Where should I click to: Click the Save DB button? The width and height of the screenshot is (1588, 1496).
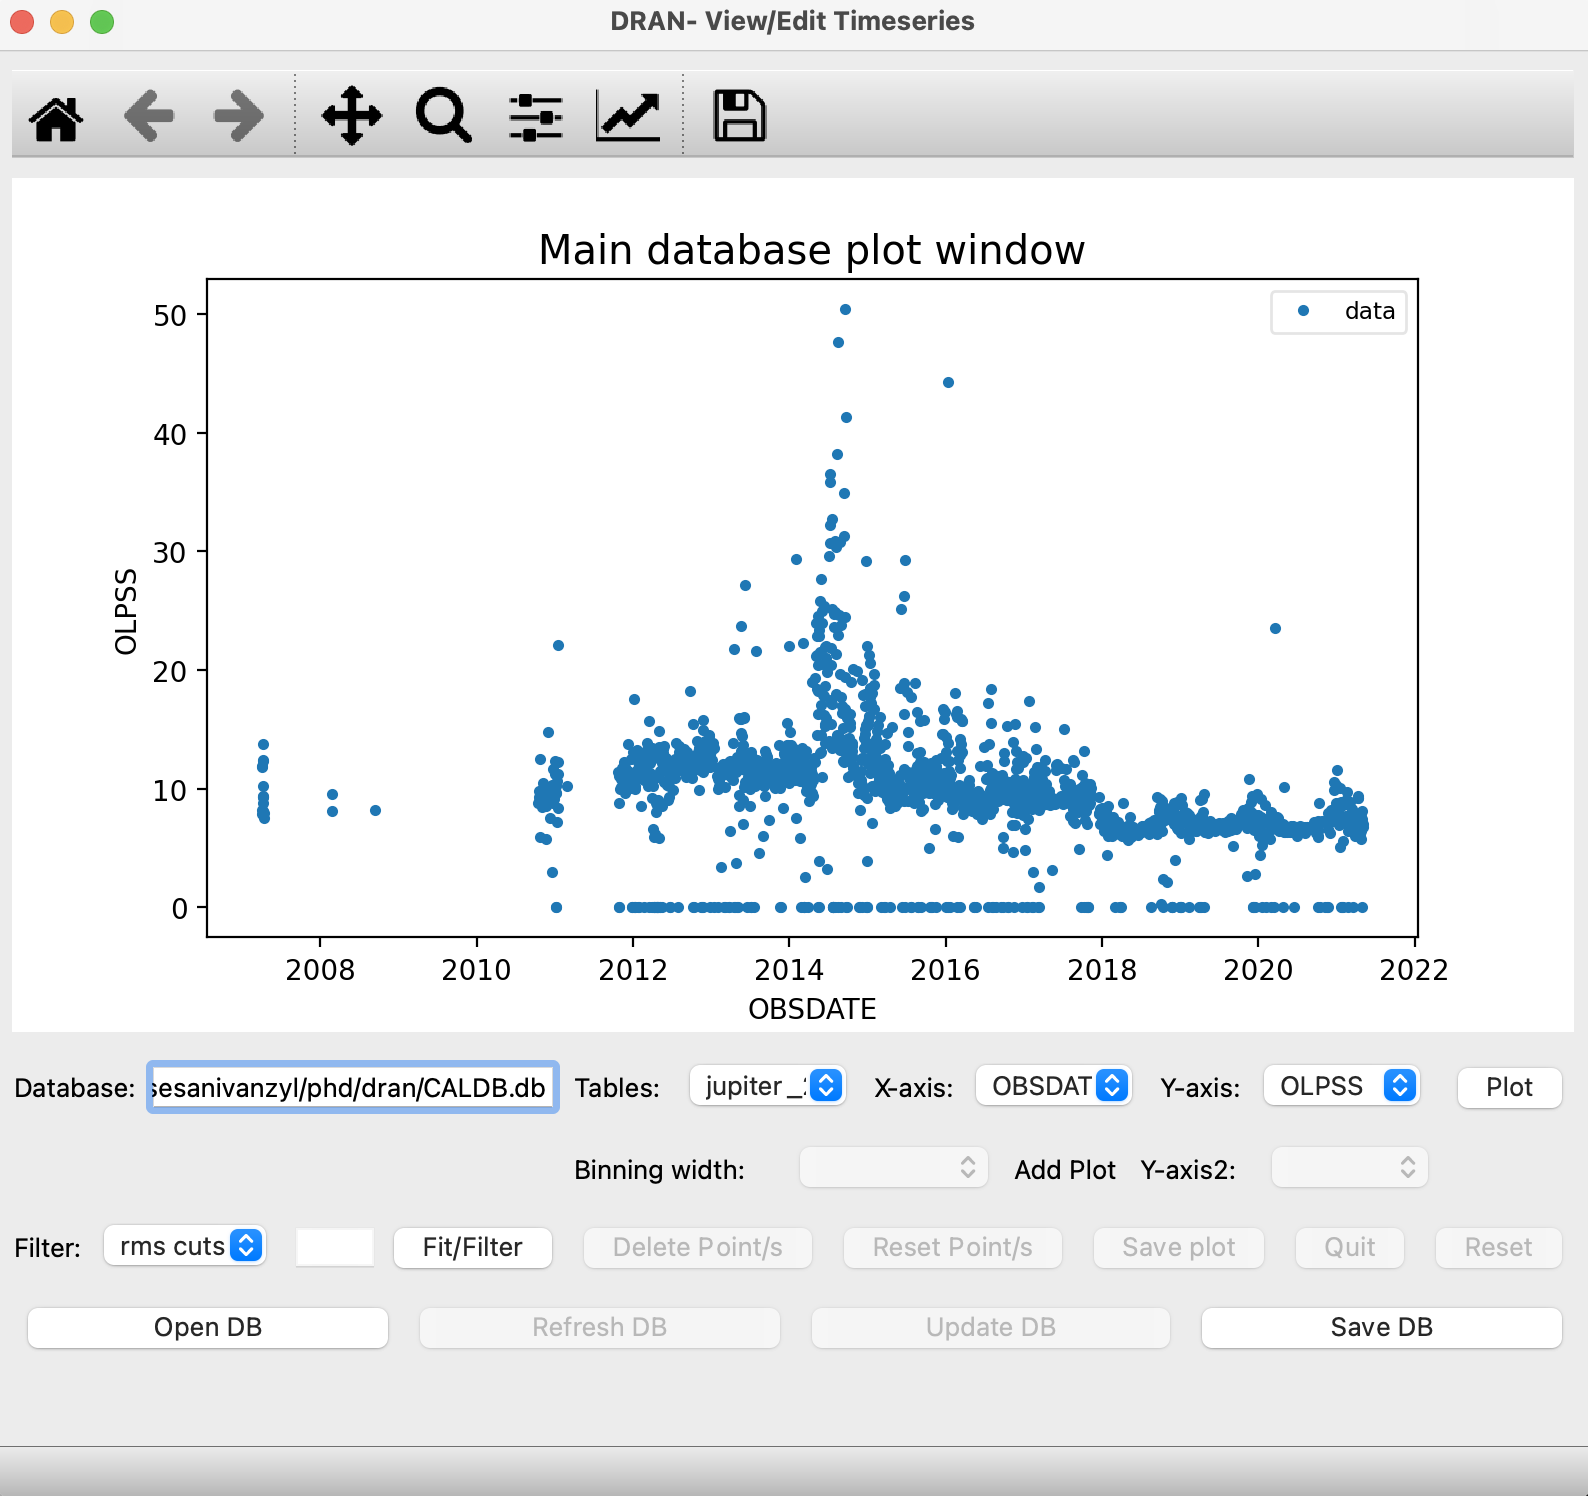click(x=1382, y=1327)
